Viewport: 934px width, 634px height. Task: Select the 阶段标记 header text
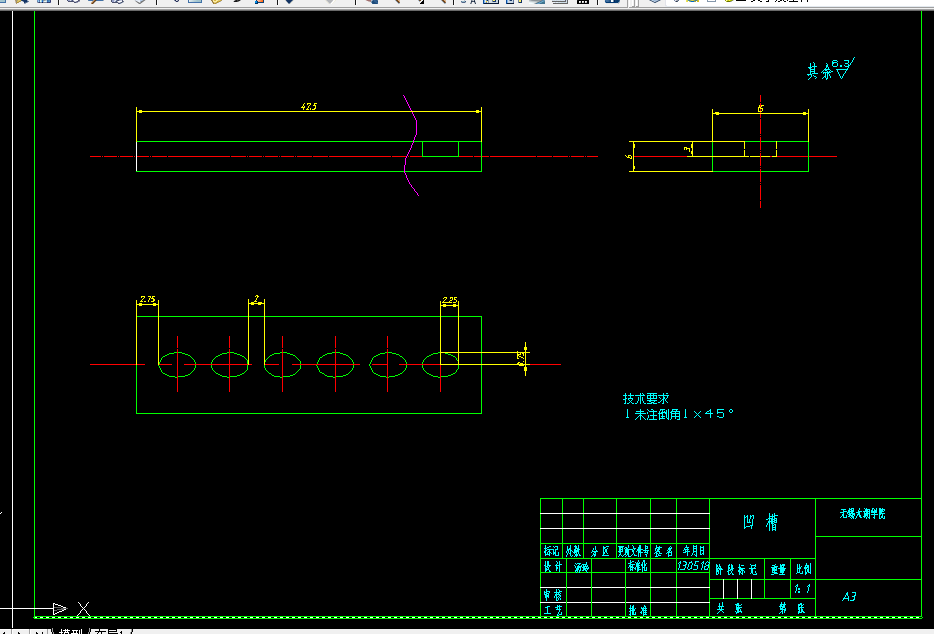pyautogui.click(x=736, y=570)
